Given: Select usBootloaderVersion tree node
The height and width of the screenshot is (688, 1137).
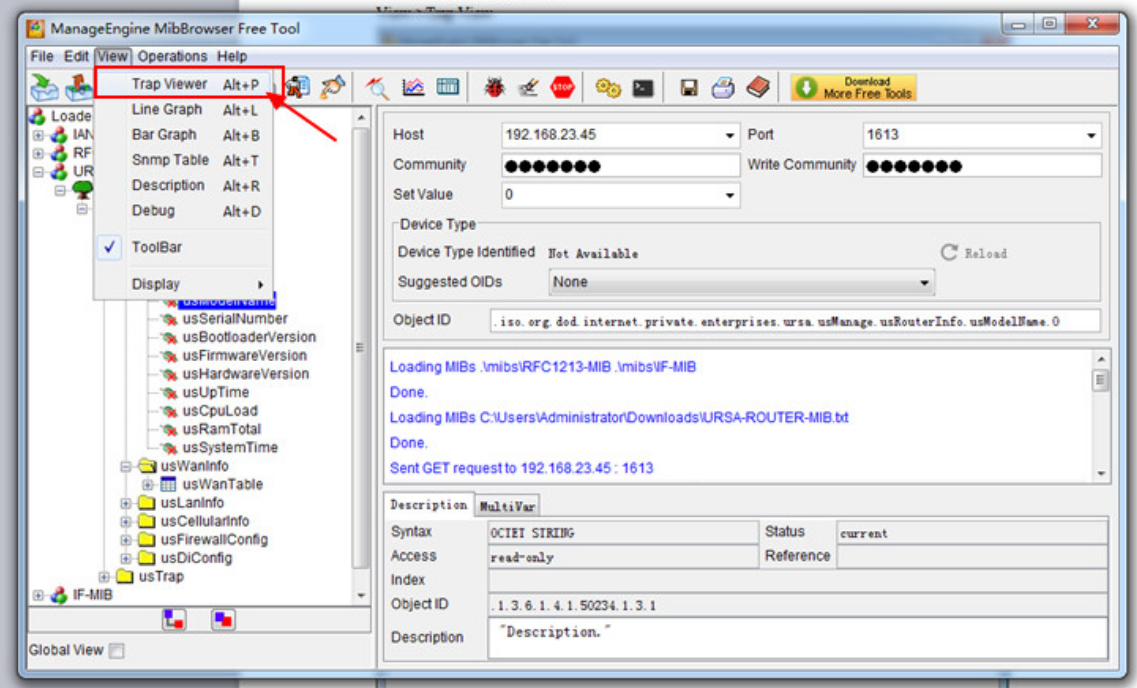Looking at the screenshot, I should coord(249,337).
